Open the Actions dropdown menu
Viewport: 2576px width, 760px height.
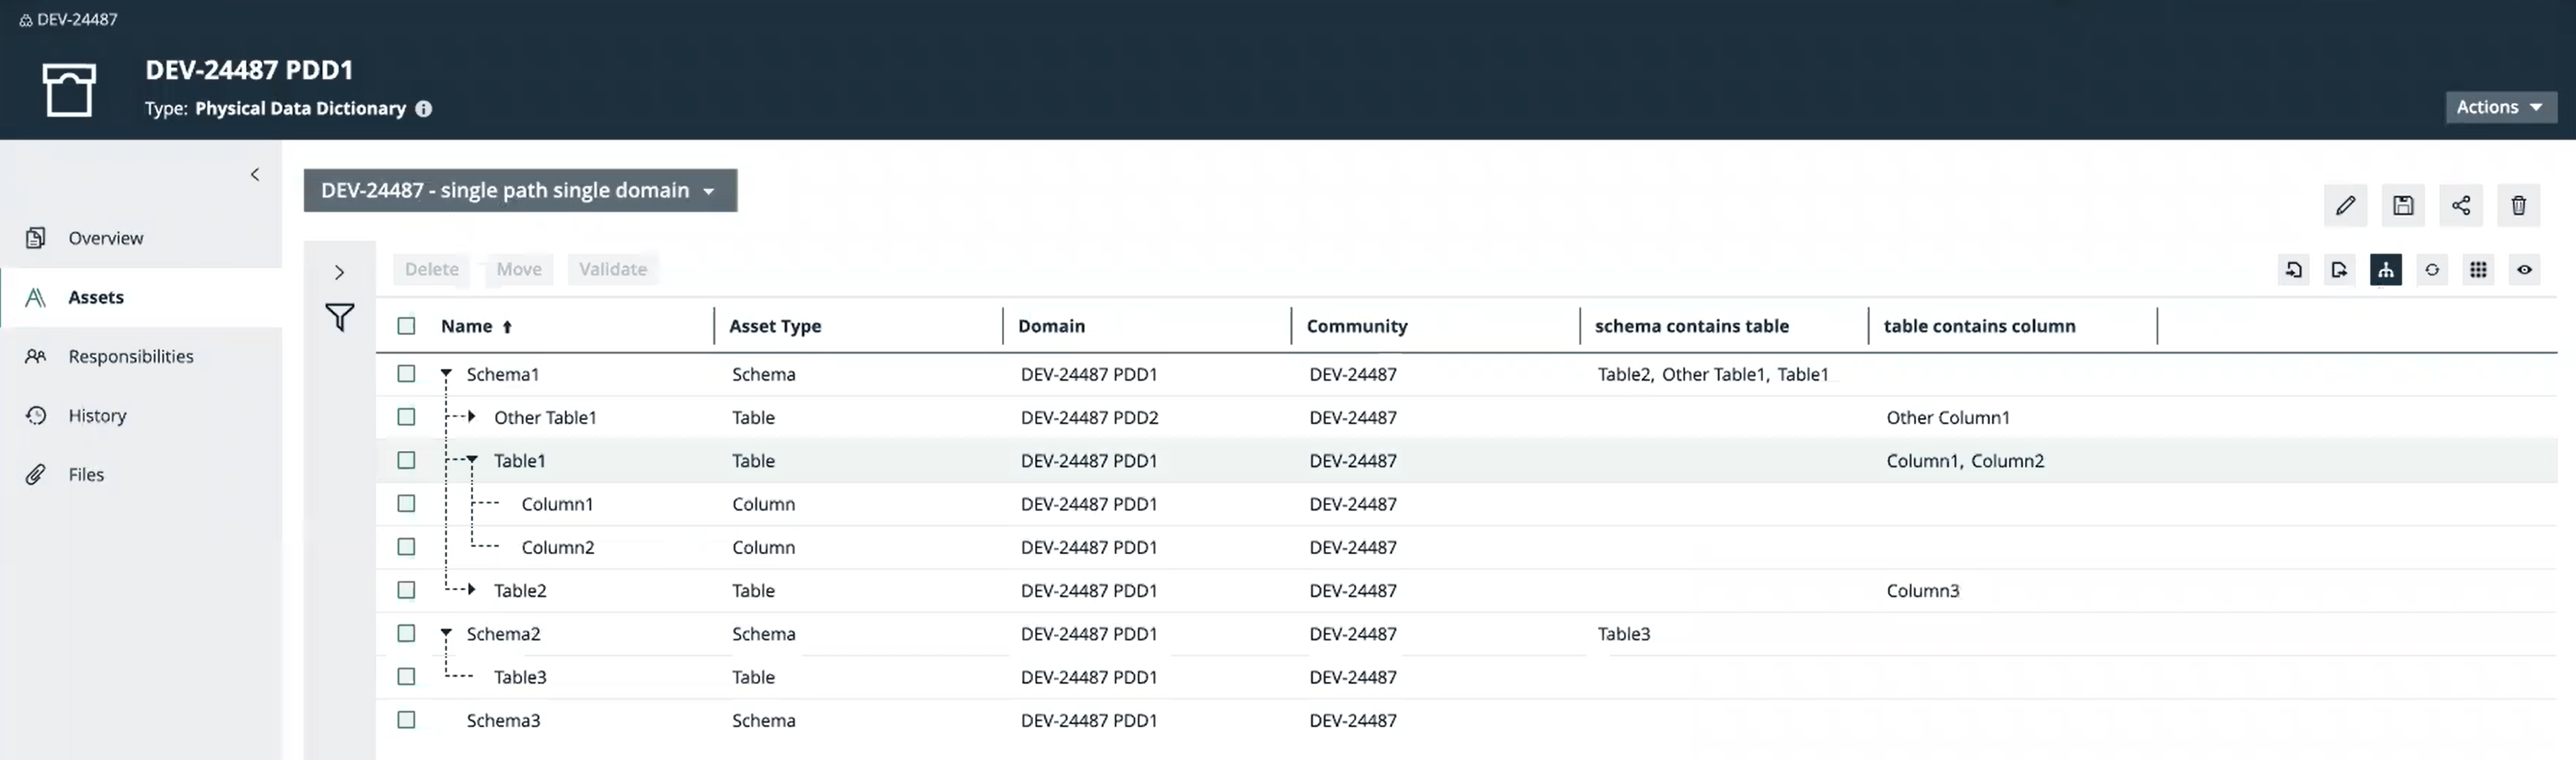(x=2500, y=107)
